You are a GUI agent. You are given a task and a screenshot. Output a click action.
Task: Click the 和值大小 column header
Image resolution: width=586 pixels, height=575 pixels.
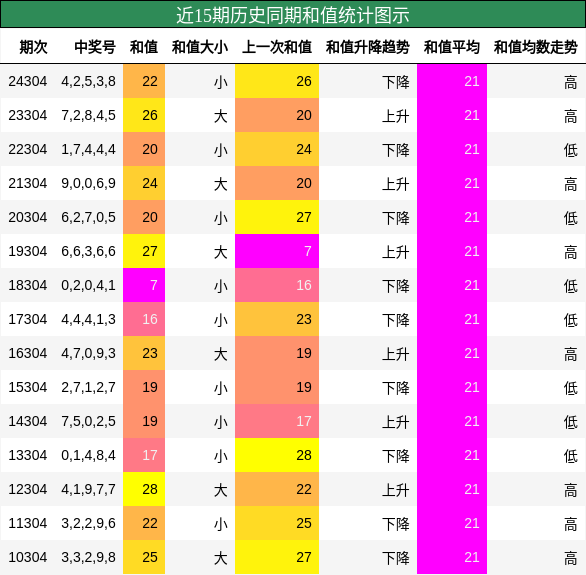[200, 47]
